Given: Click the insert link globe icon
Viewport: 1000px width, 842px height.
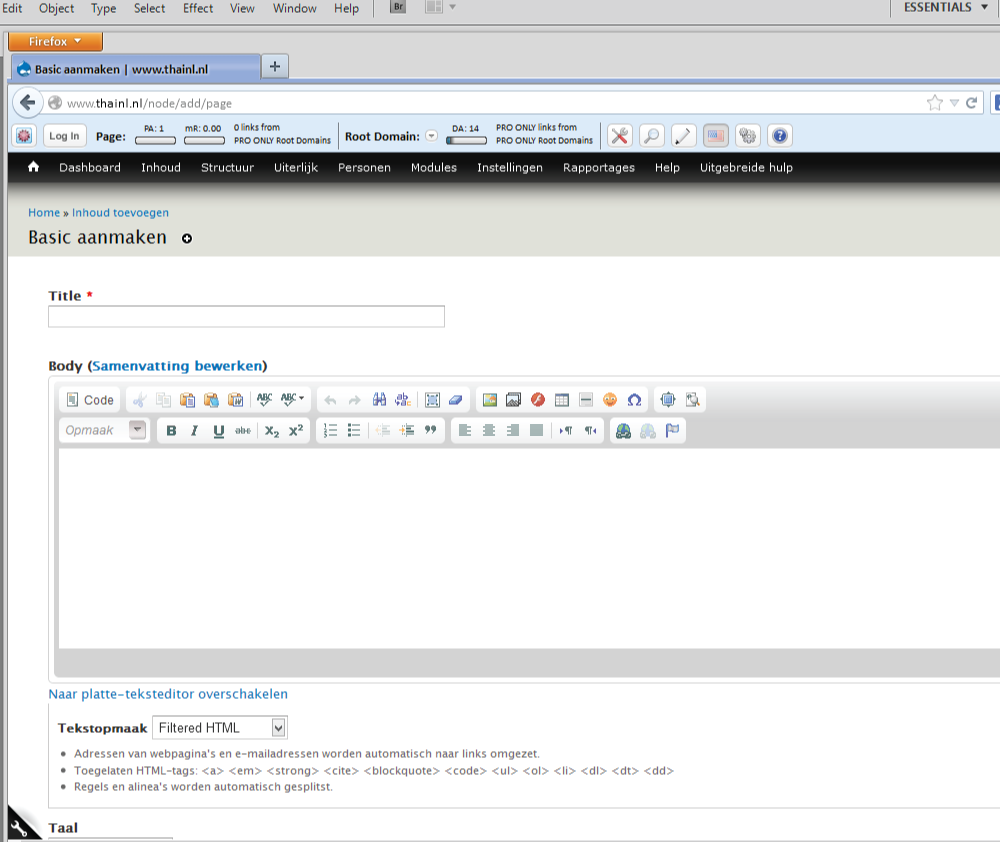Looking at the screenshot, I should click(623, 431).
